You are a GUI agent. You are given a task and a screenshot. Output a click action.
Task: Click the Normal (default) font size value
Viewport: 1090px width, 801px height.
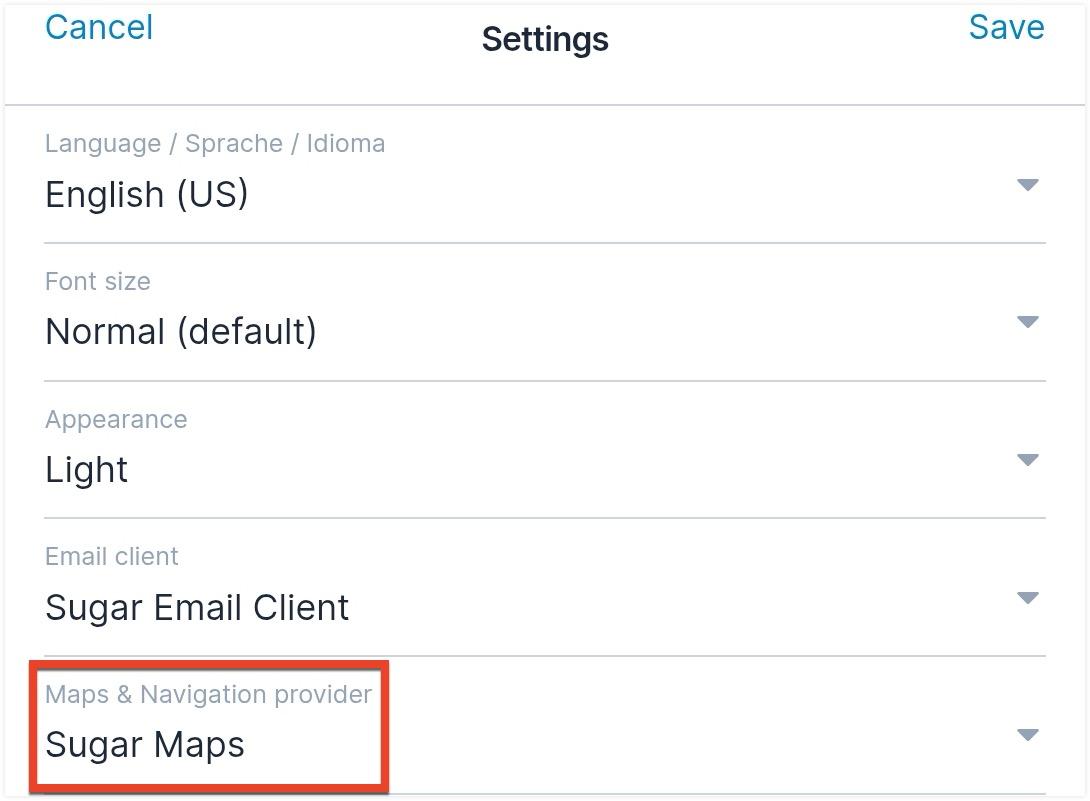tap(181, 331)
